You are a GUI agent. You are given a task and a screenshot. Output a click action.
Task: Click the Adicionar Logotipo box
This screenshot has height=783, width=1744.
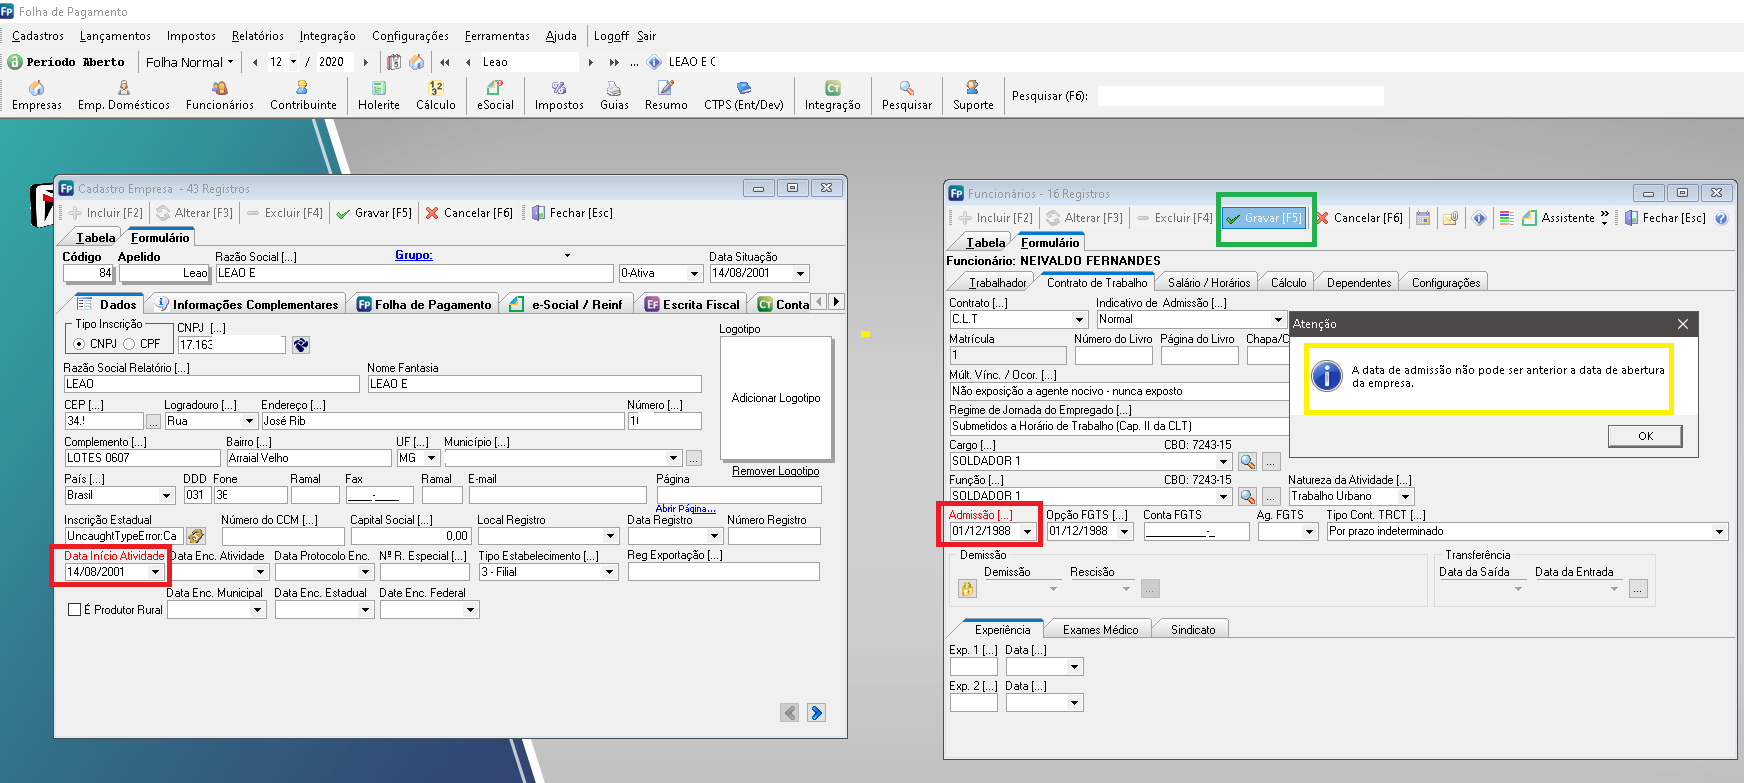click(775, 398)
